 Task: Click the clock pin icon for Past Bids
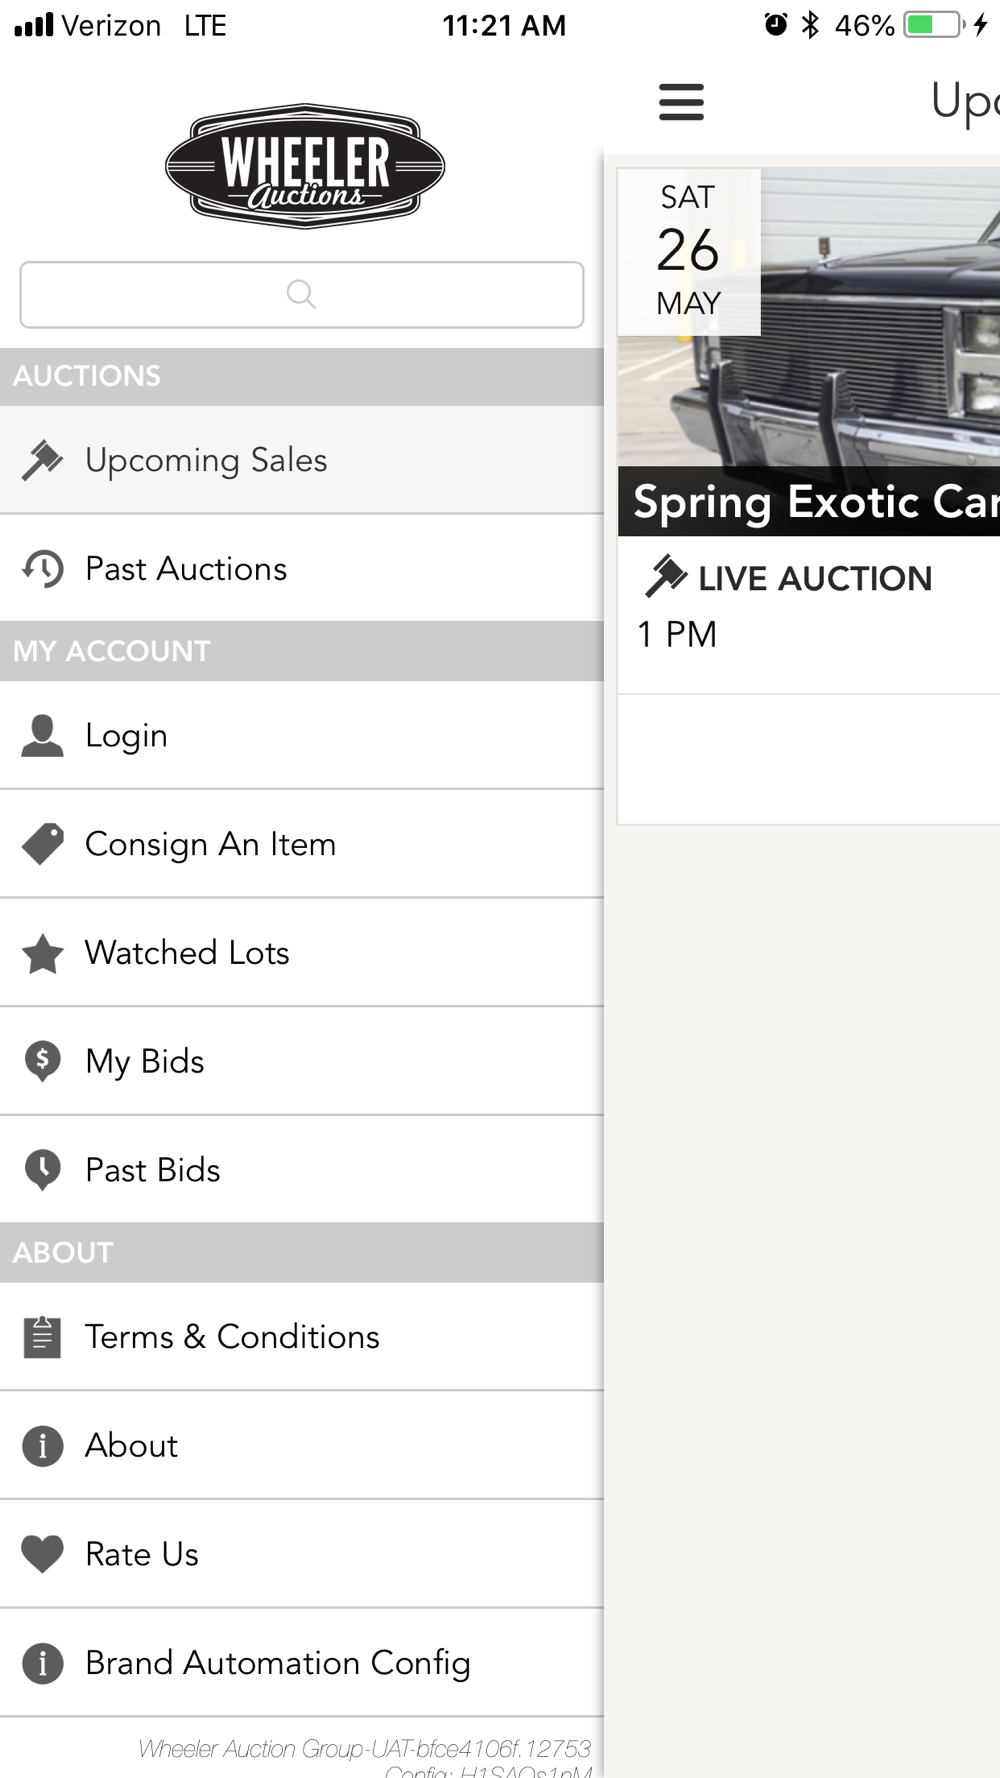point(42,1170)
